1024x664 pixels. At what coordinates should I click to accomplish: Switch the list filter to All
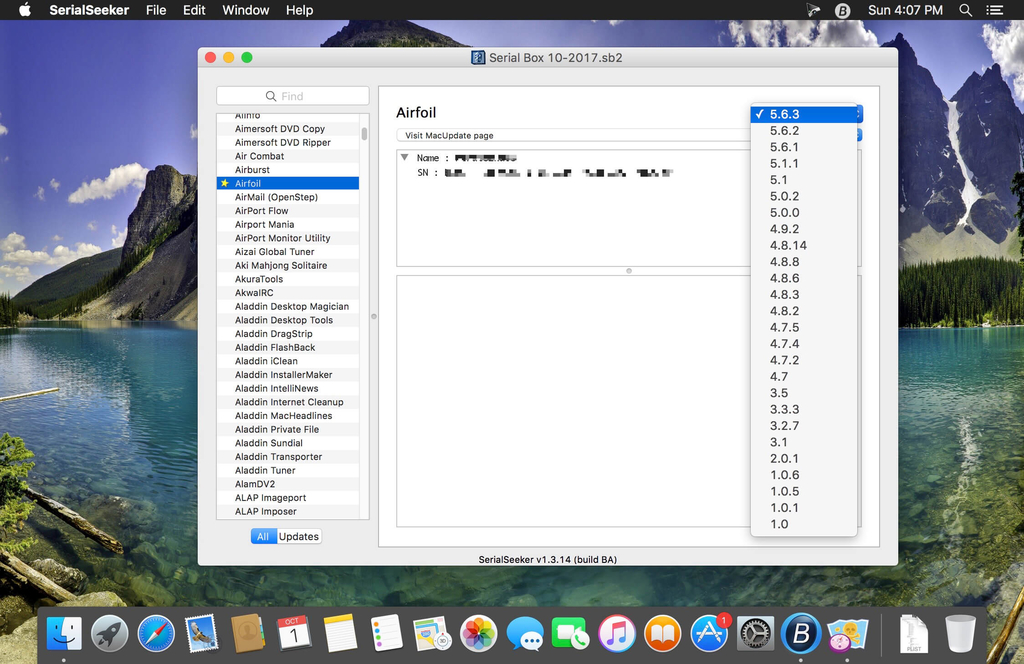click(x=263, y=536)
